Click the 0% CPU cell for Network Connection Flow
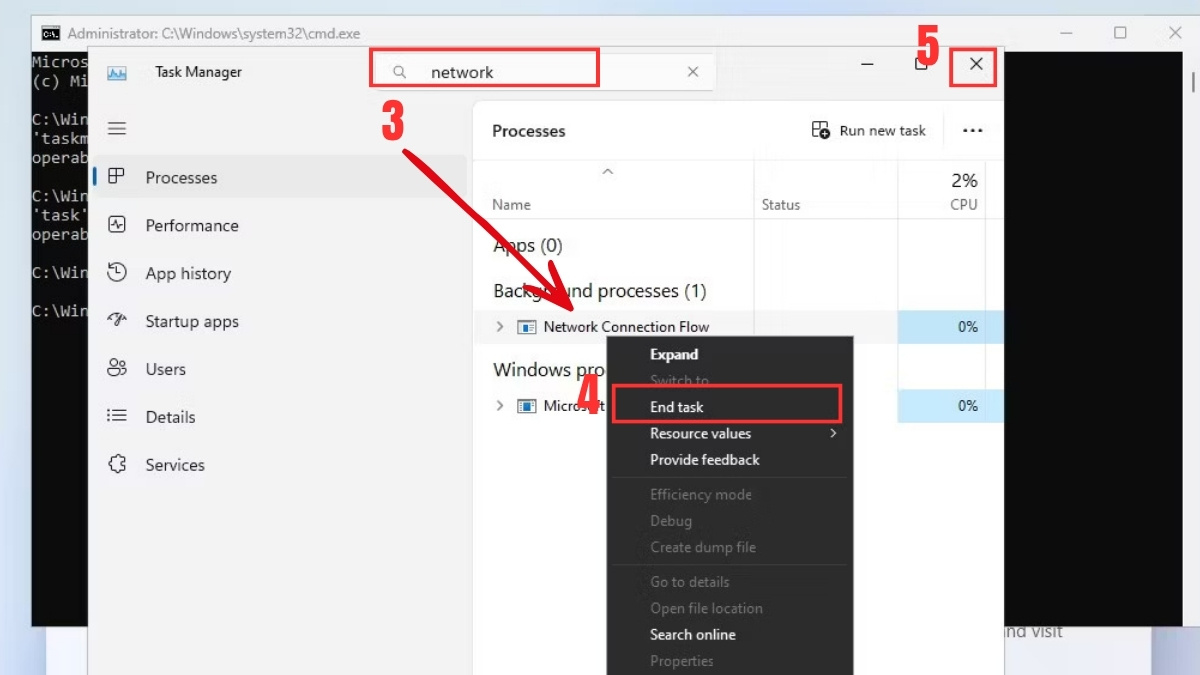1200x675 pixels. (x=941, y=327)
